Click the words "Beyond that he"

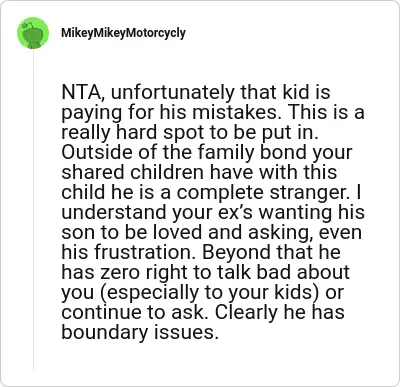(271, 252)
